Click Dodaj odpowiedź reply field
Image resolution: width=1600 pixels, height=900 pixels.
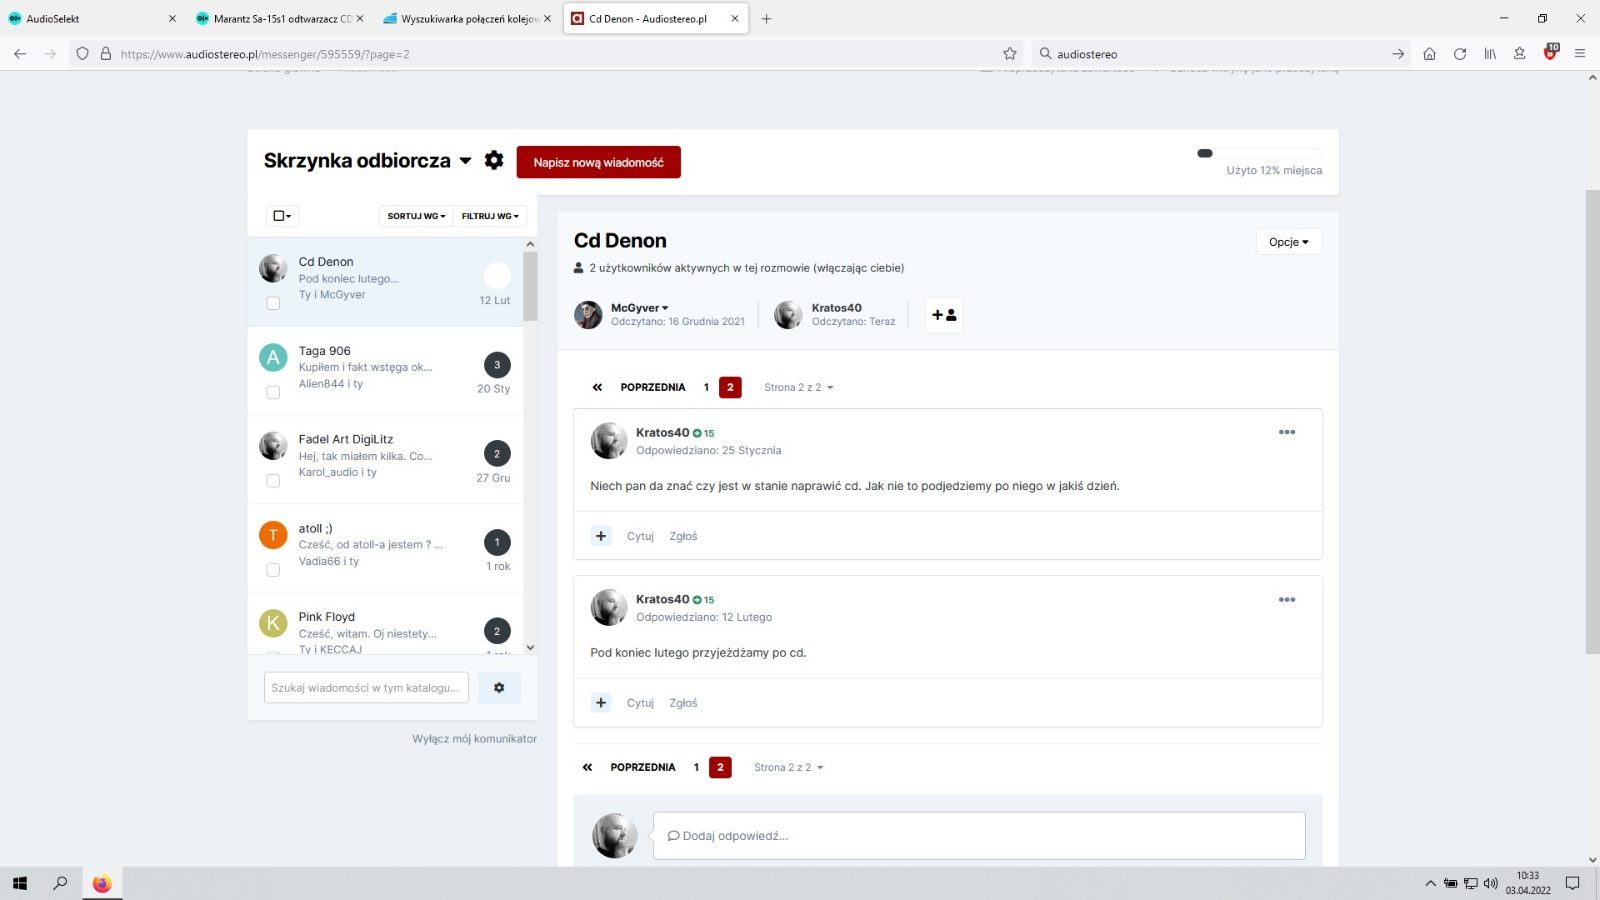point(979,836)
